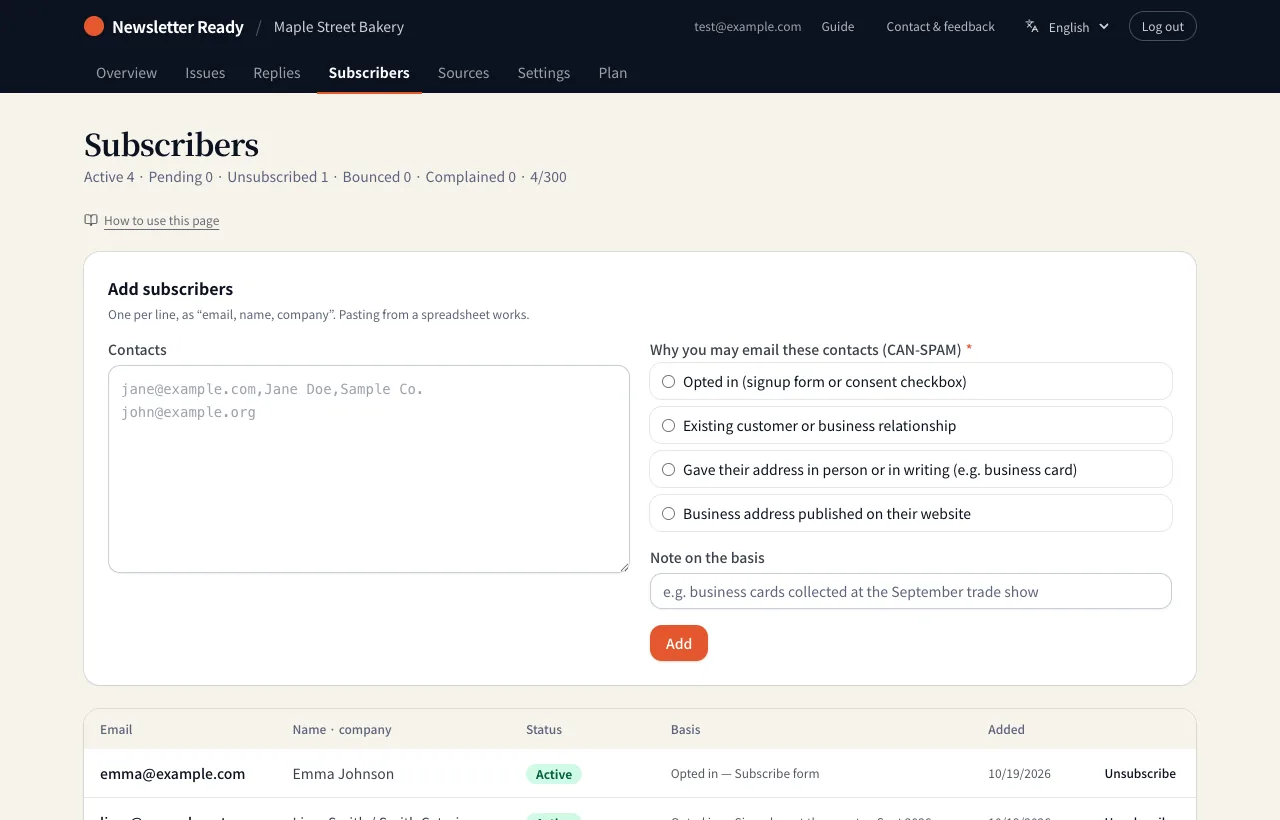Go to the Plan tab
This screenshot has height=820, width=1280.
tap(613, 73)
